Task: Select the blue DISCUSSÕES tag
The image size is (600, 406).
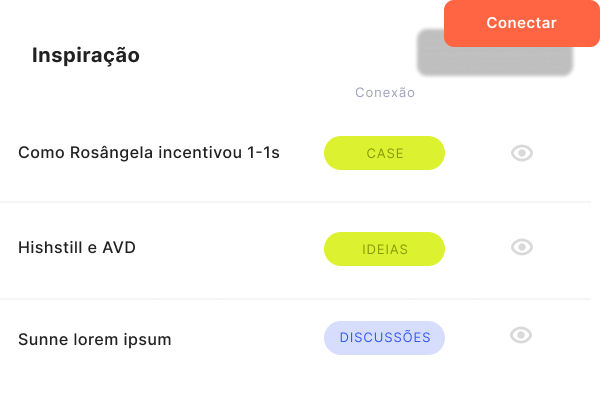Action: tap(385, 338)
